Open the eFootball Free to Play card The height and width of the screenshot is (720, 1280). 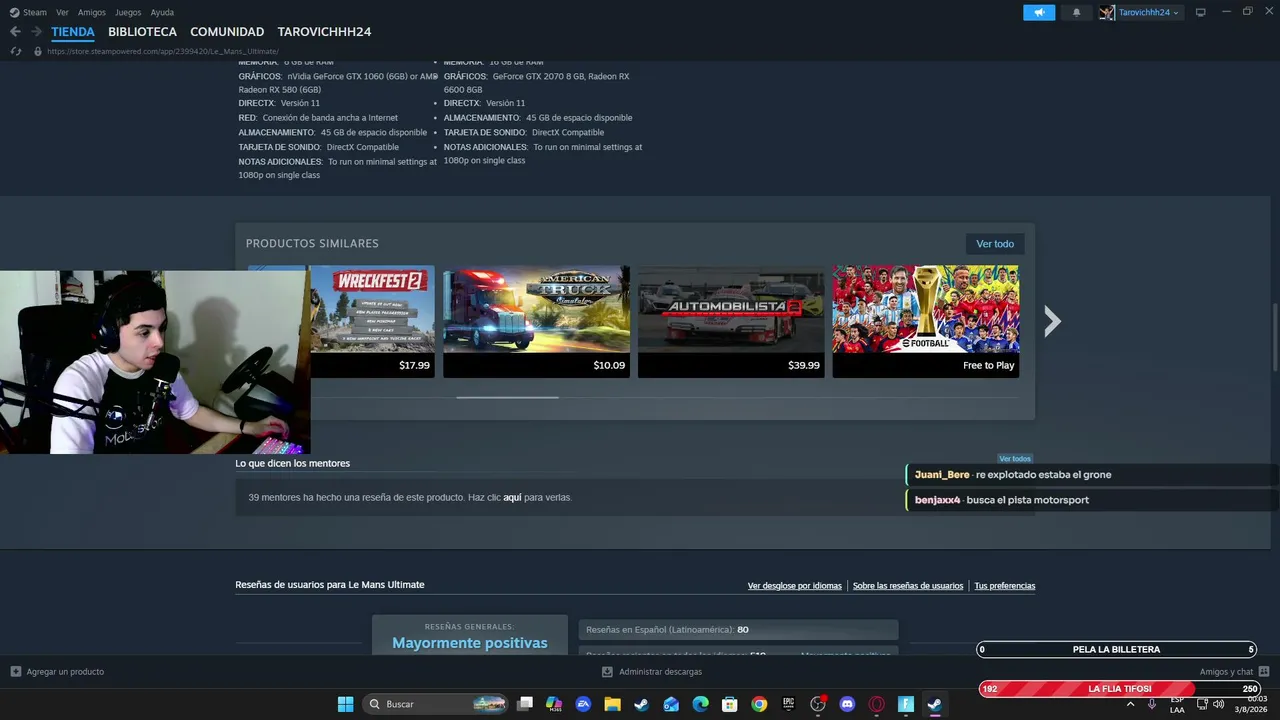[926, 321]
